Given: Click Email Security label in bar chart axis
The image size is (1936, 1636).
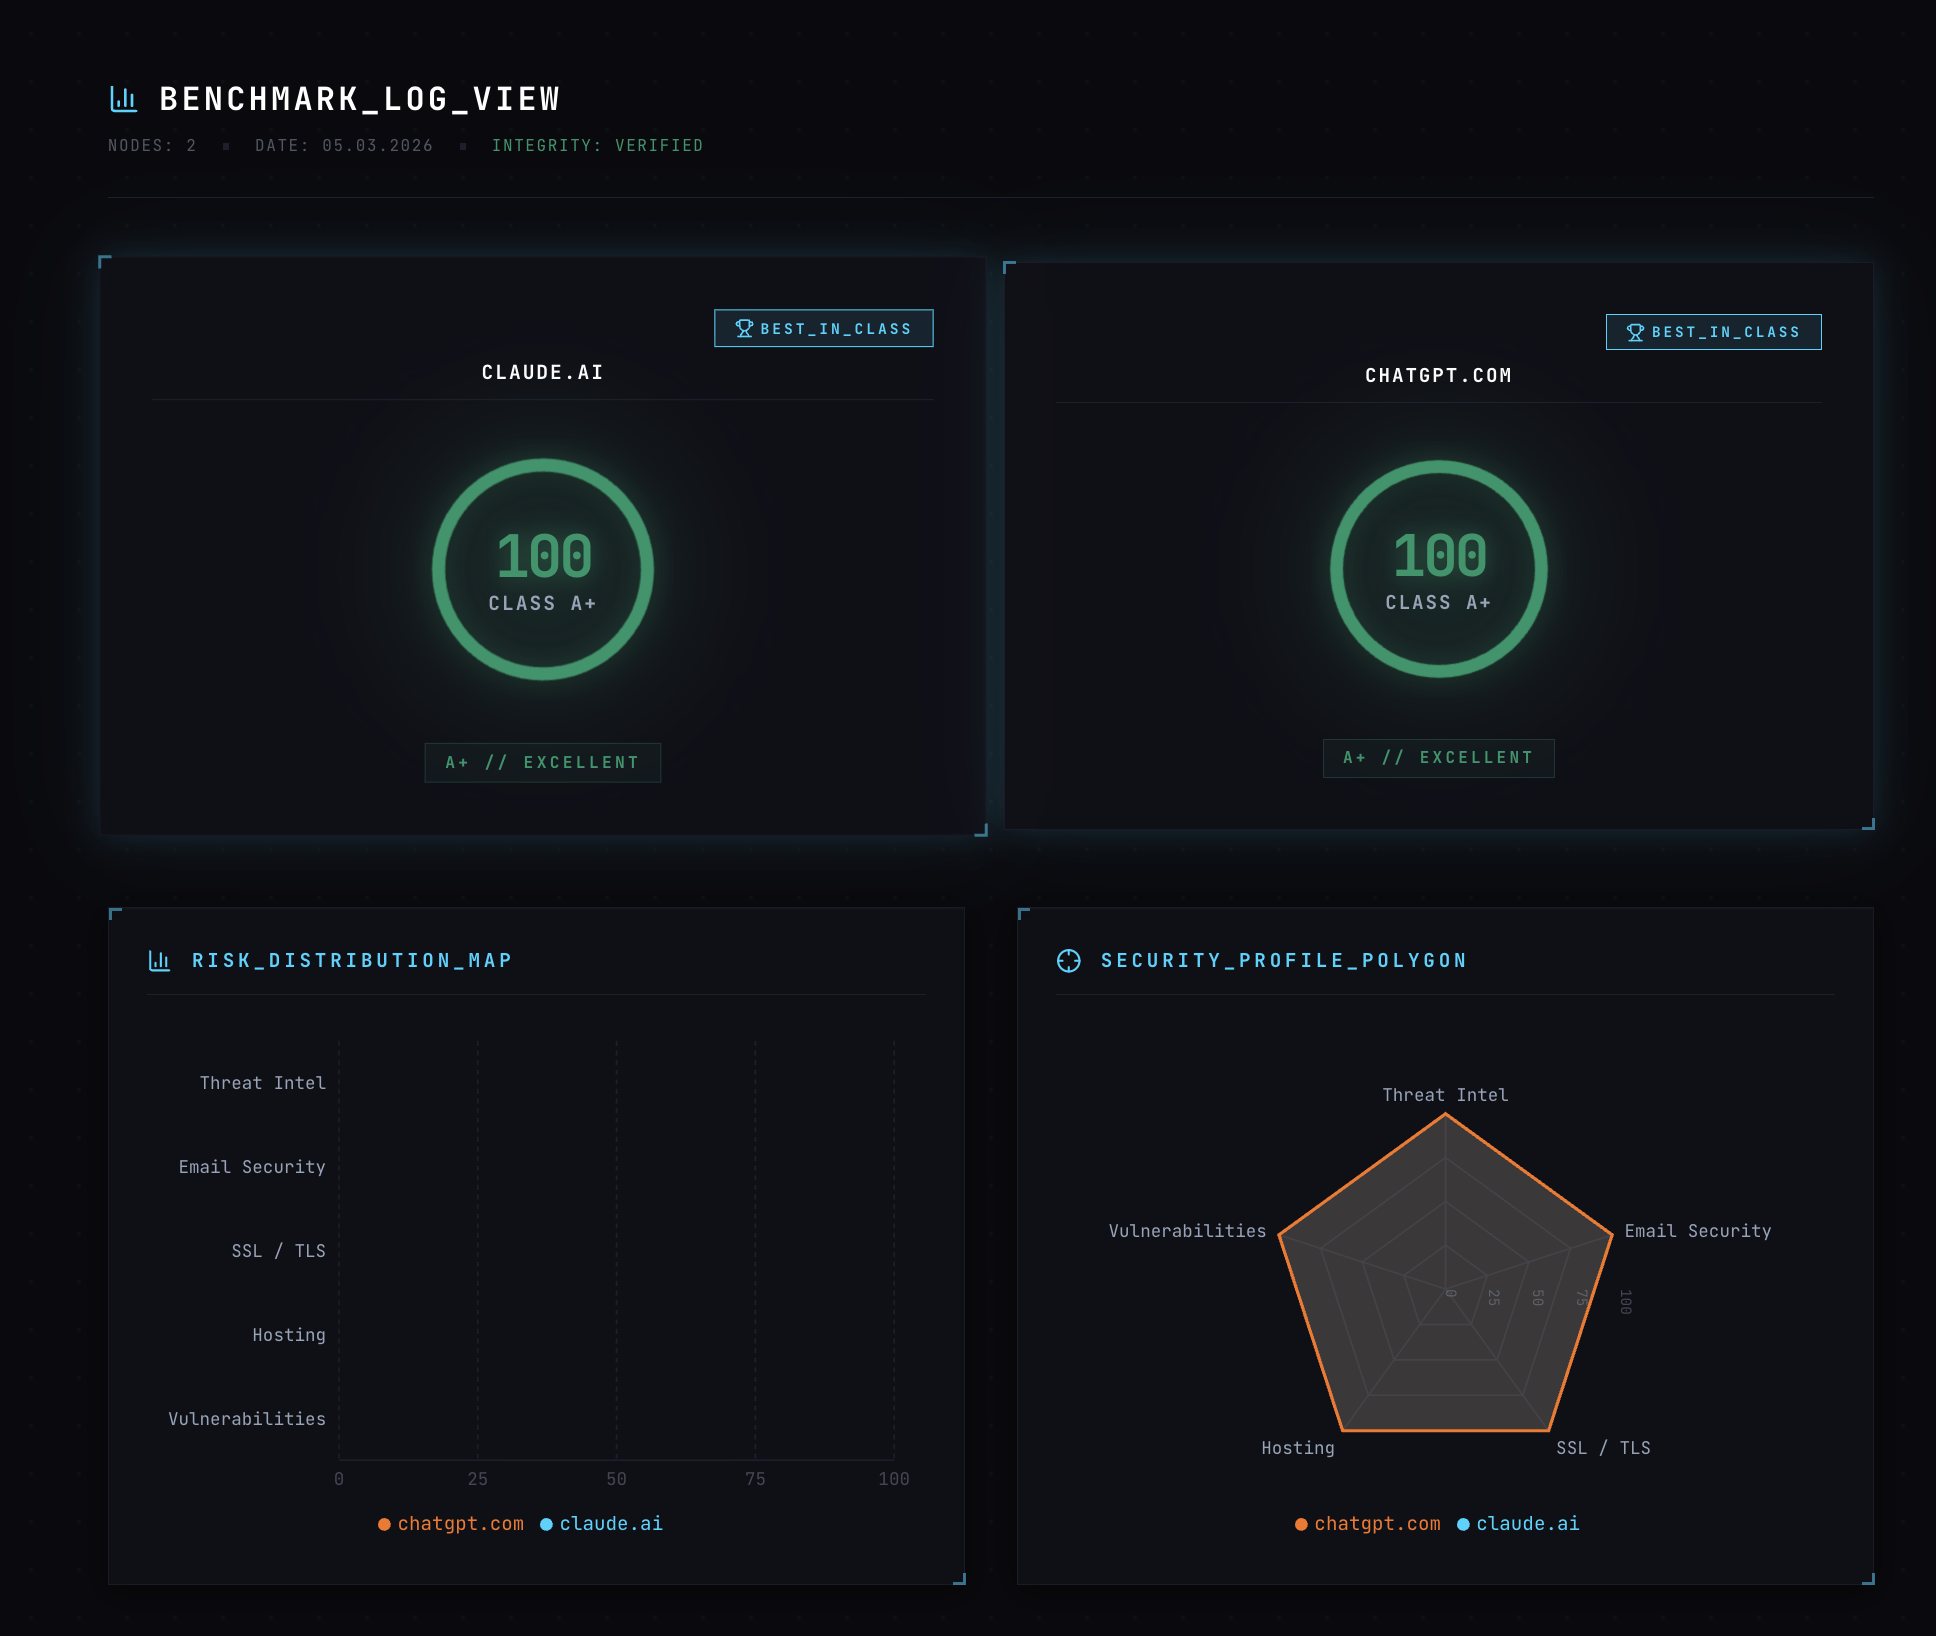Looking at the screenshot, I should [x=252, y=1167].
